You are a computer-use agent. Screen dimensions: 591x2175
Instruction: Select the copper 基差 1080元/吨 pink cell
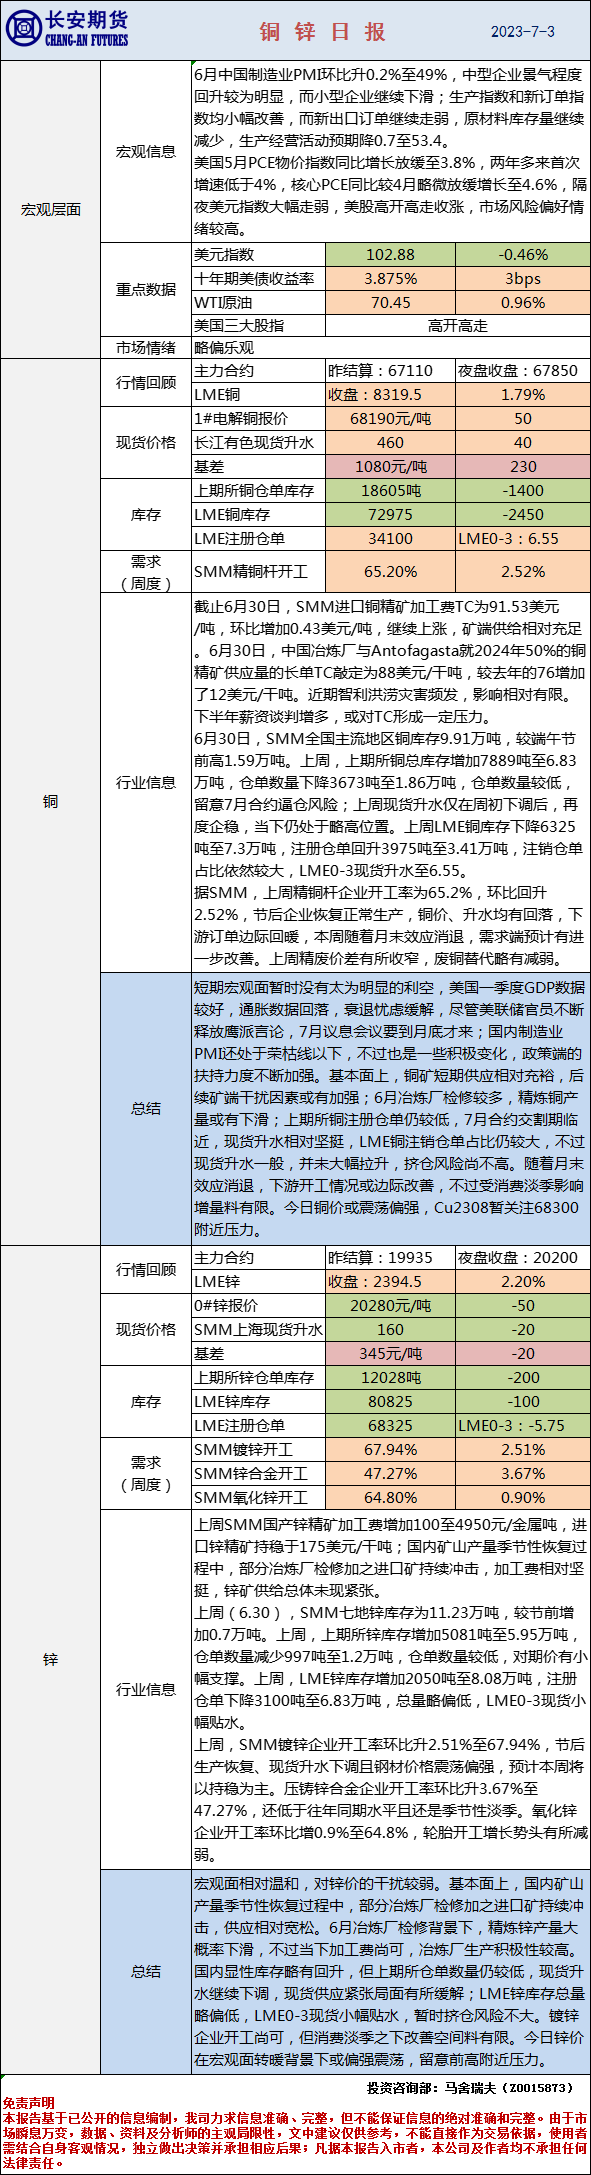click(x=390, y=467)
